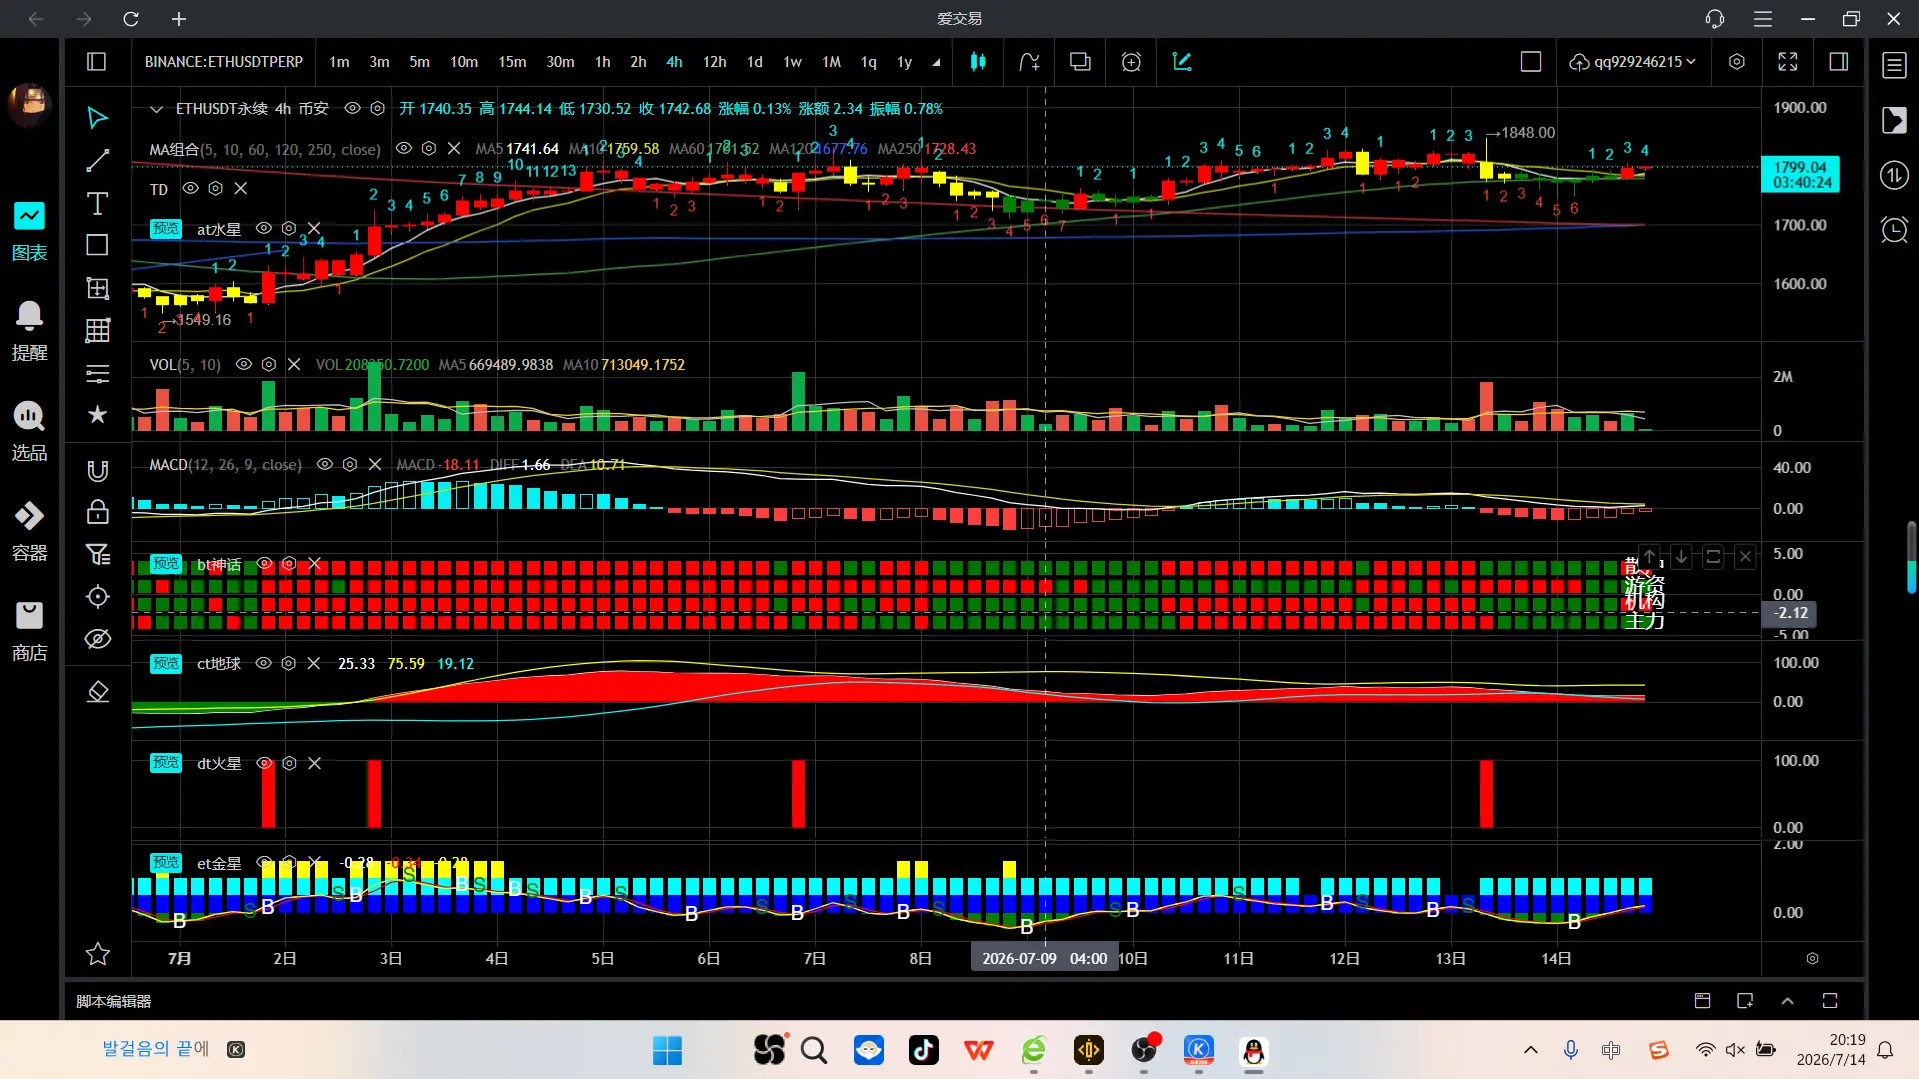
Task: Toggle visibility of VOL indicator
Action: point(244,364)
